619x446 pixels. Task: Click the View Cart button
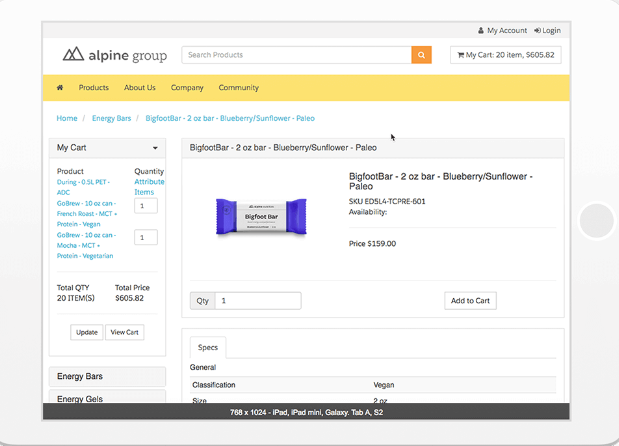click(125, 332)
